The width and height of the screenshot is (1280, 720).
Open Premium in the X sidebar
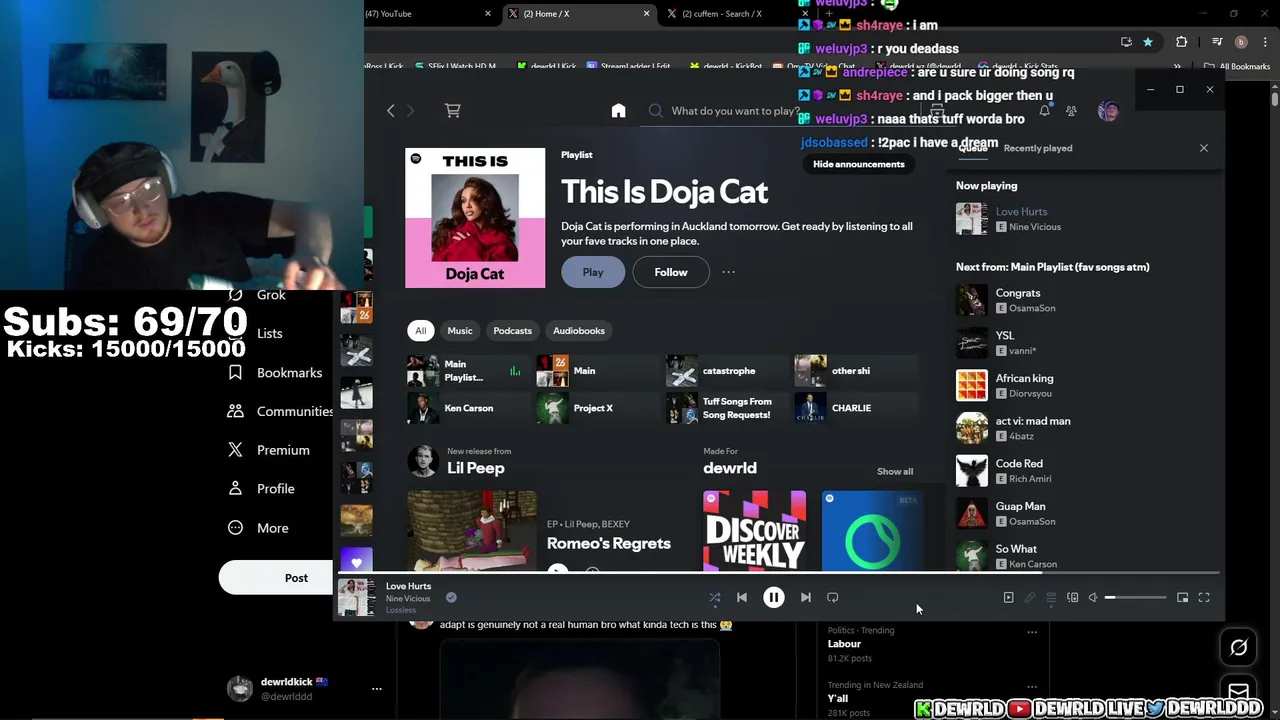pyautogui.click(x=269, y=450)
